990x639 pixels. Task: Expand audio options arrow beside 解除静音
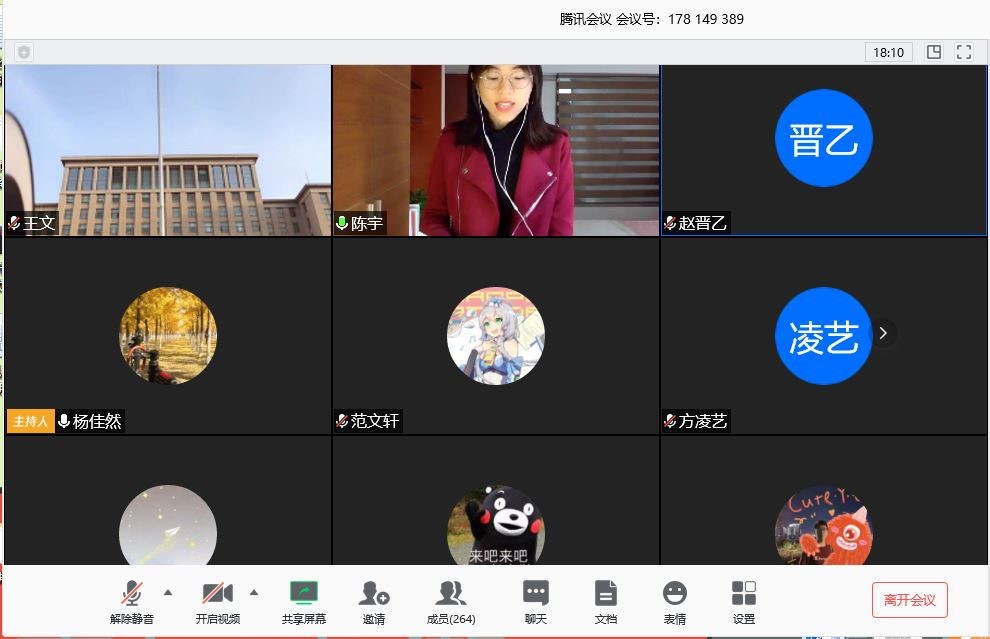point(168,592)
